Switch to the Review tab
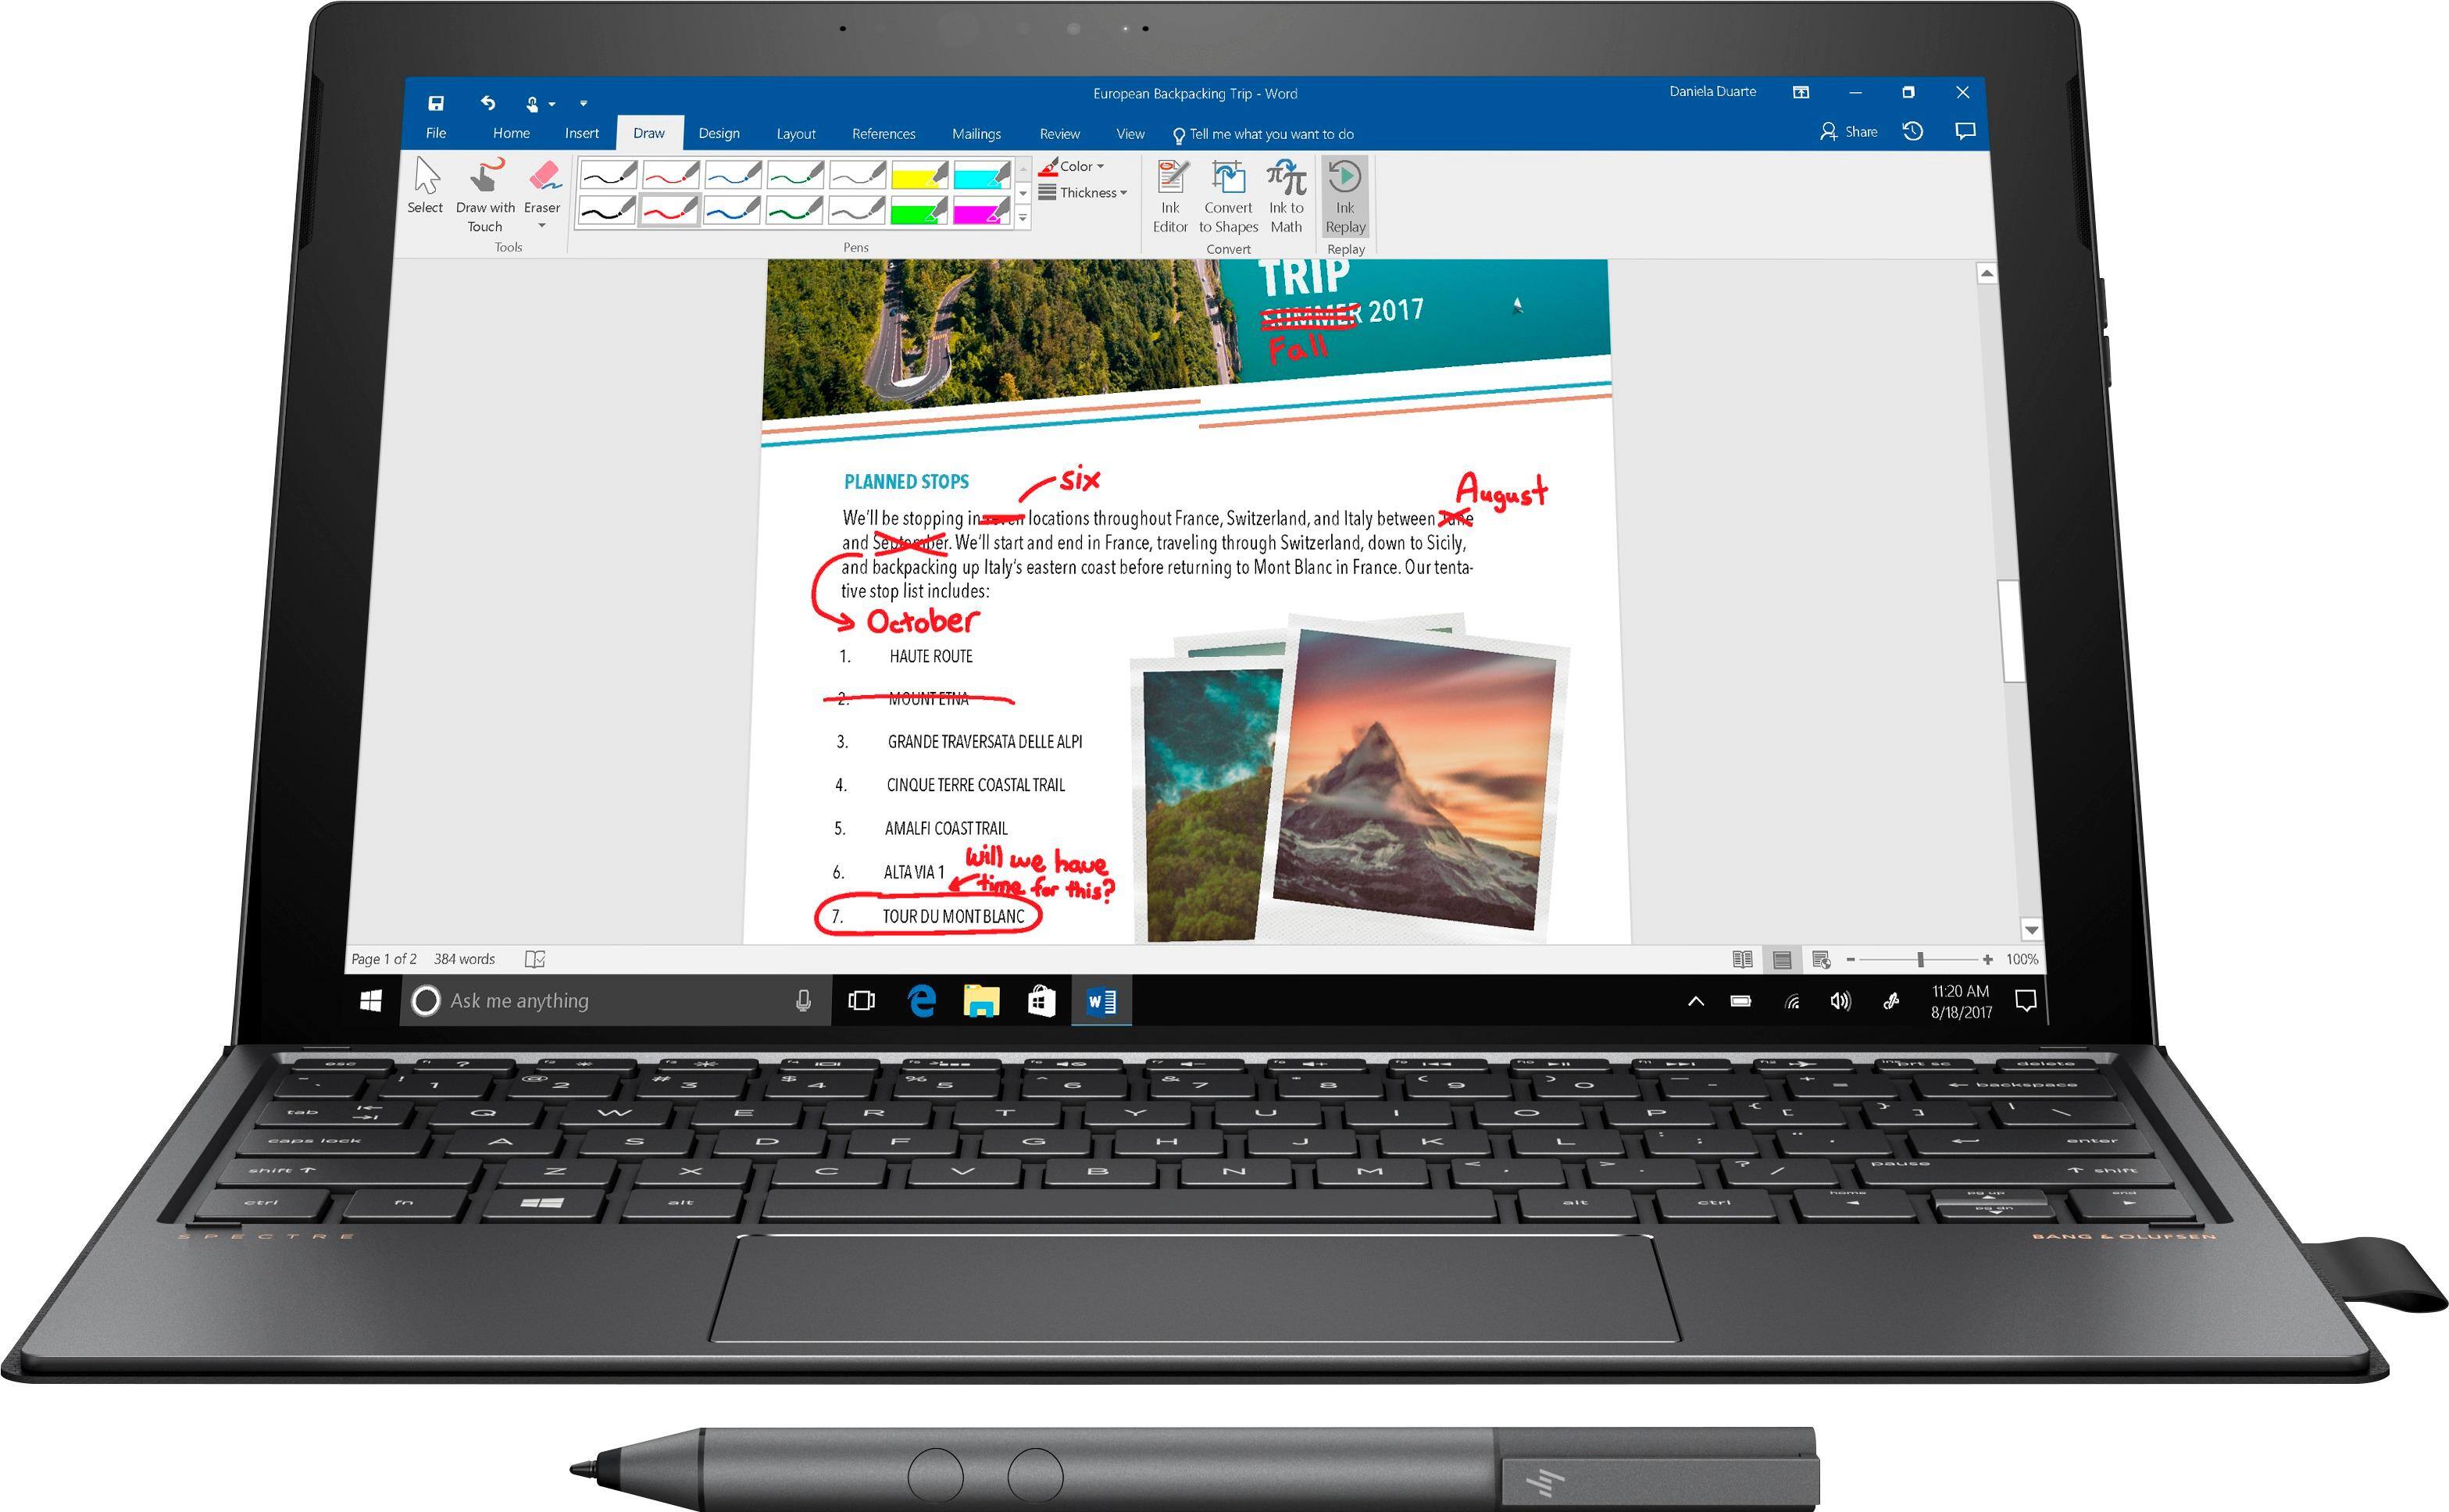The height and width of the screenshot is (1512, 2449). [1059, 134]
